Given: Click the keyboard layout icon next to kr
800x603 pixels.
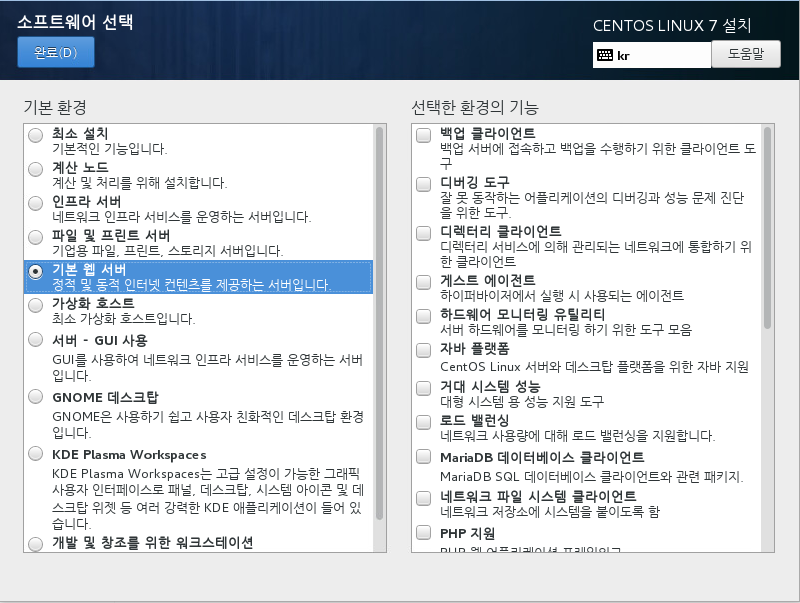Looking at the screenshot, I should tap(605, 55).
